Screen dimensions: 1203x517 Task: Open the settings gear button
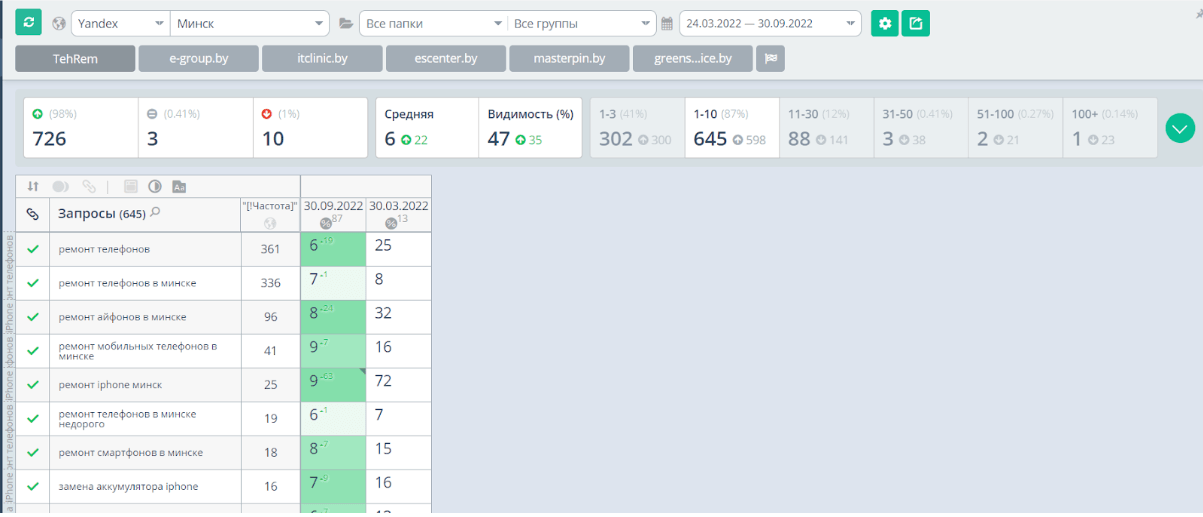pyautogui.click(x=884, y=23)
